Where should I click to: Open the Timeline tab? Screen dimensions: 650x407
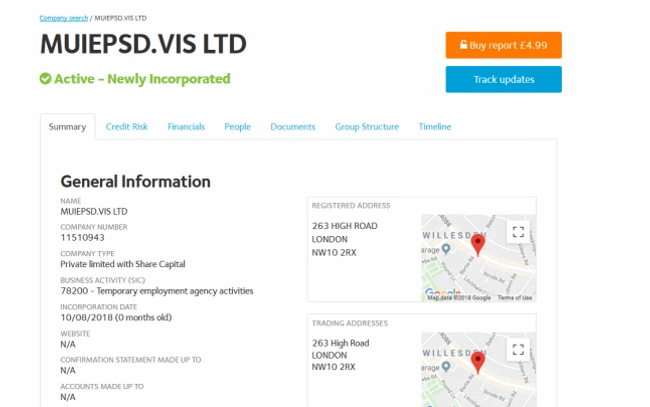[x=435, y=127]
